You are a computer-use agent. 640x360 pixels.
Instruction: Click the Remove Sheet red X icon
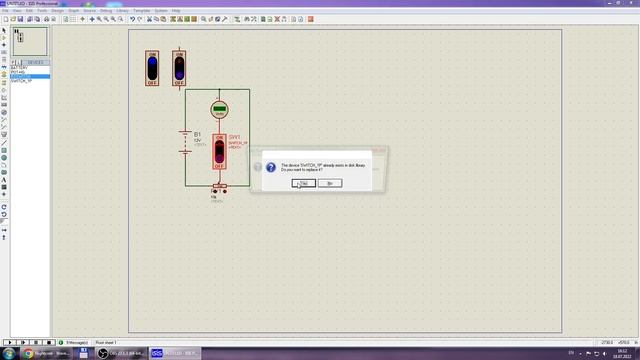point(277,19)
